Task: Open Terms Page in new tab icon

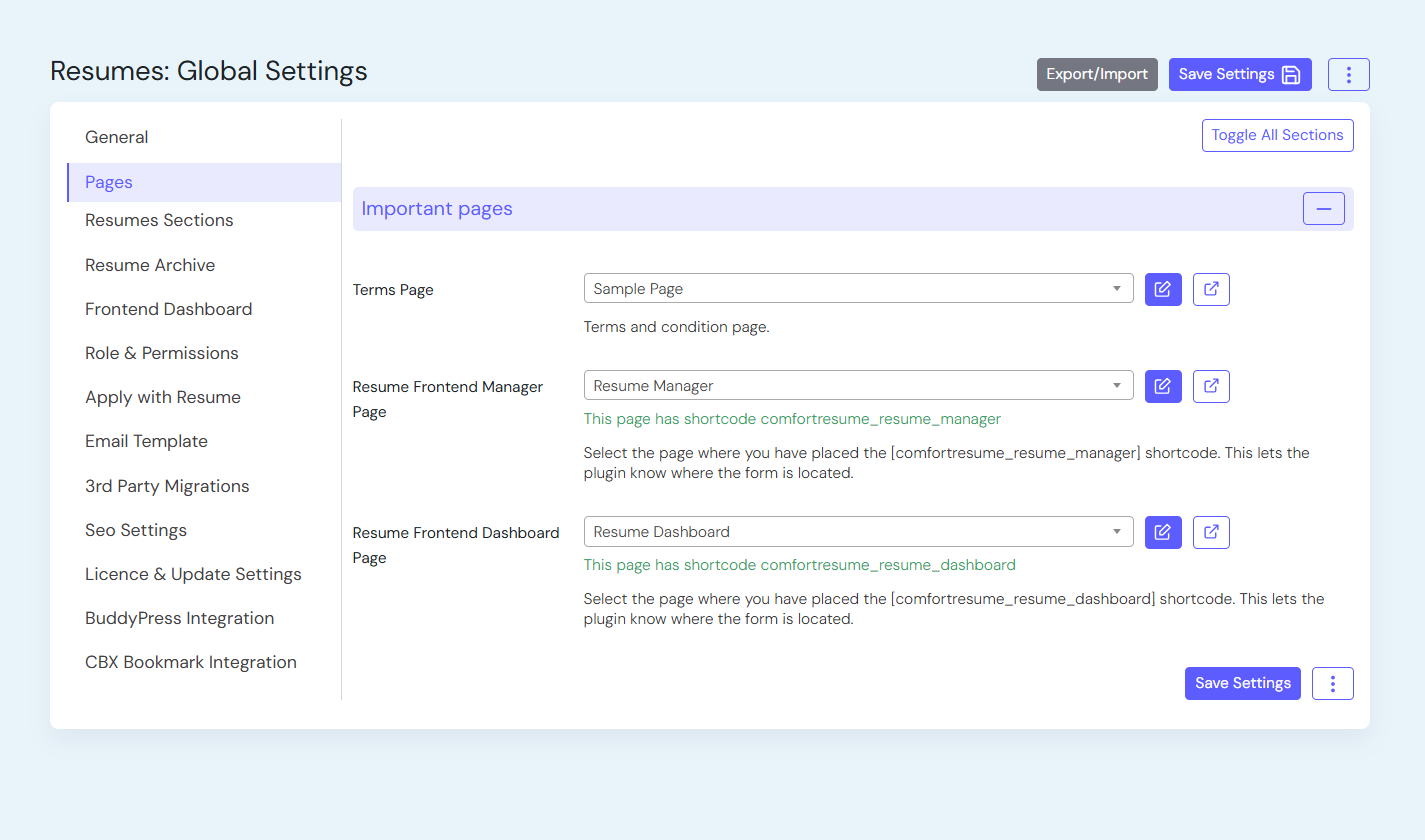Action: pos(1211,289)
